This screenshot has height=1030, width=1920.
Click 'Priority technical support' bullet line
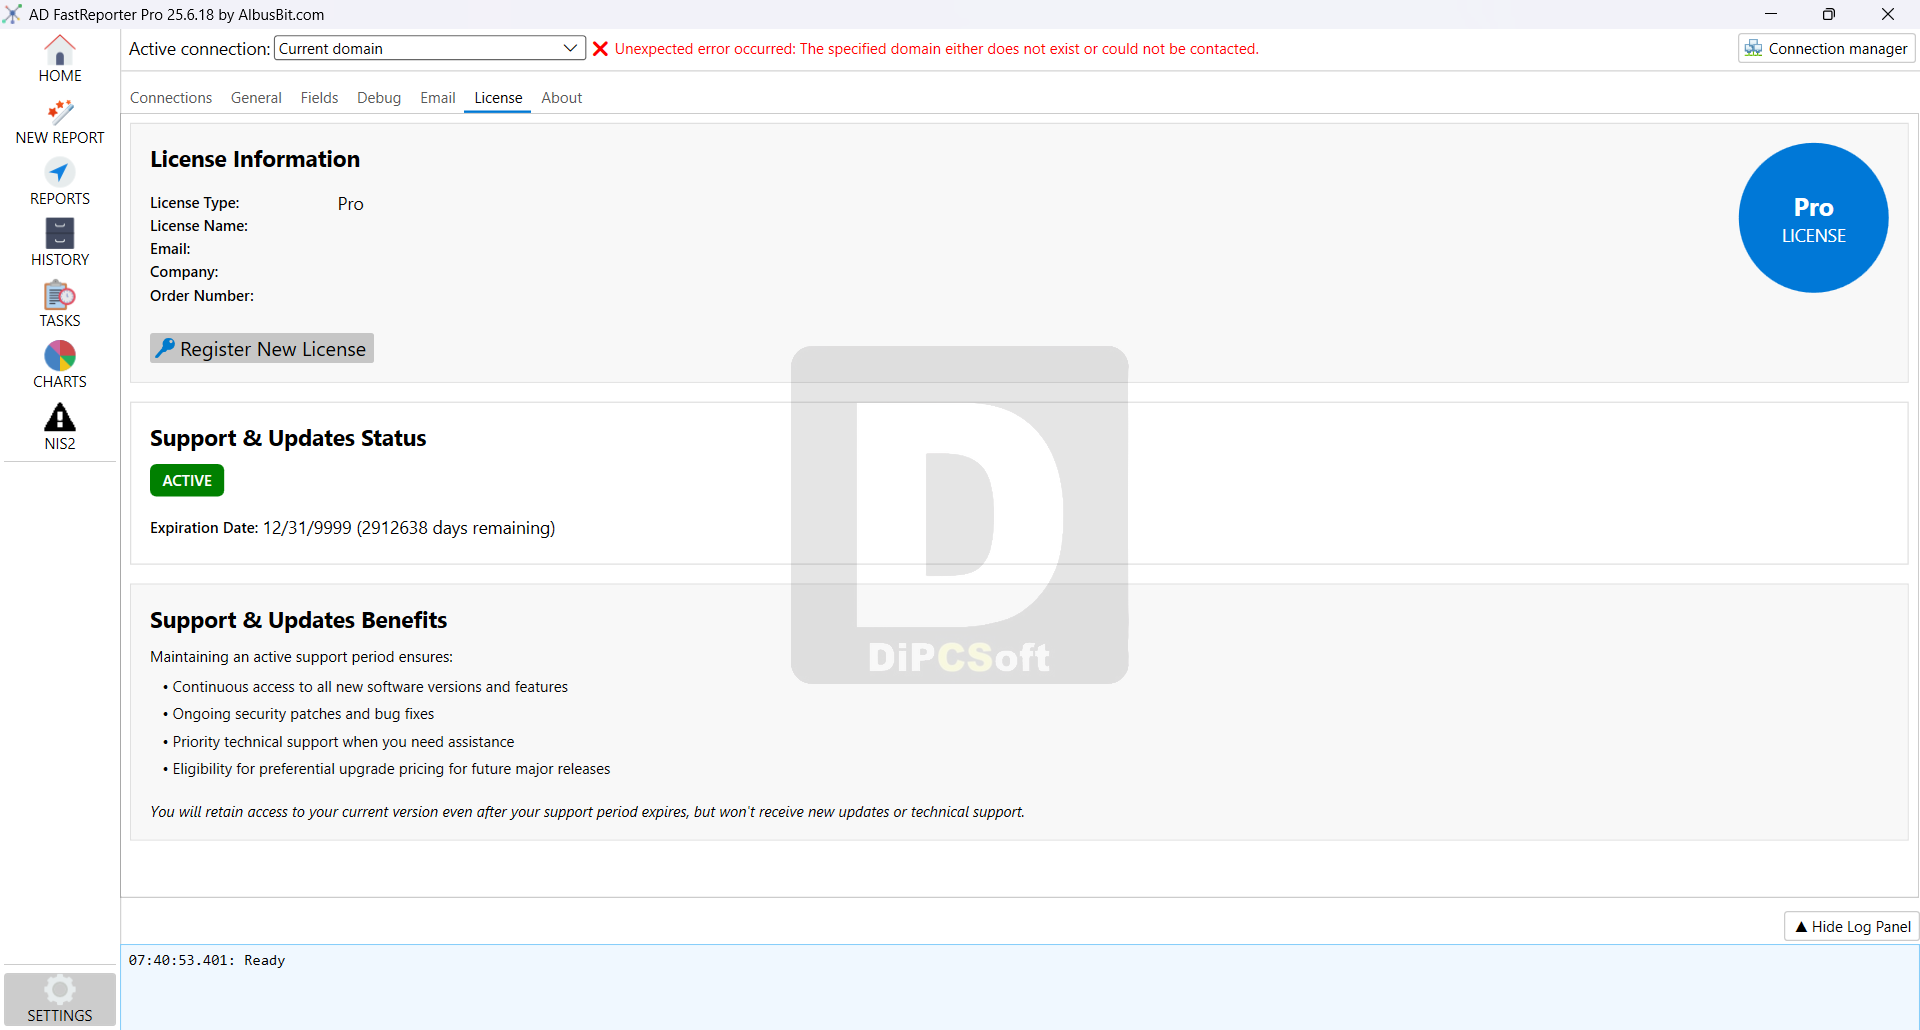tap(343, 742)
